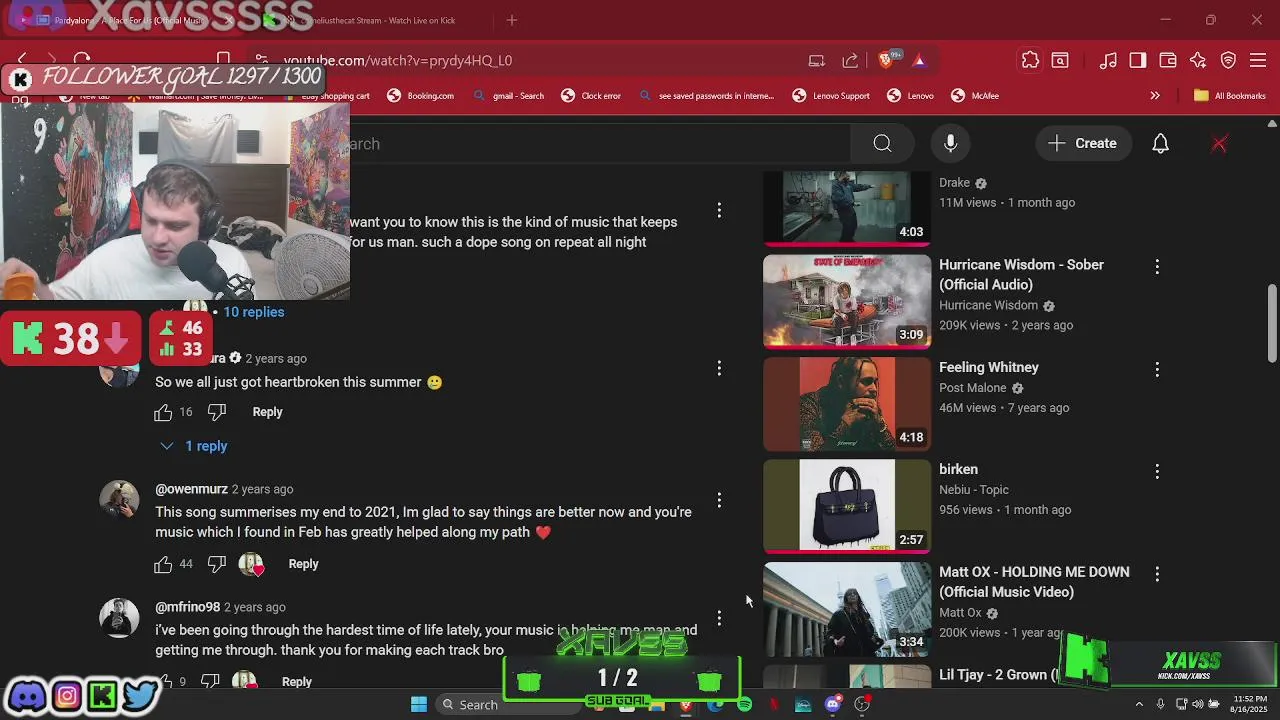This screenshot has width=1280, height=720.
Task: Open more options for birken video
Action: 1157,471
